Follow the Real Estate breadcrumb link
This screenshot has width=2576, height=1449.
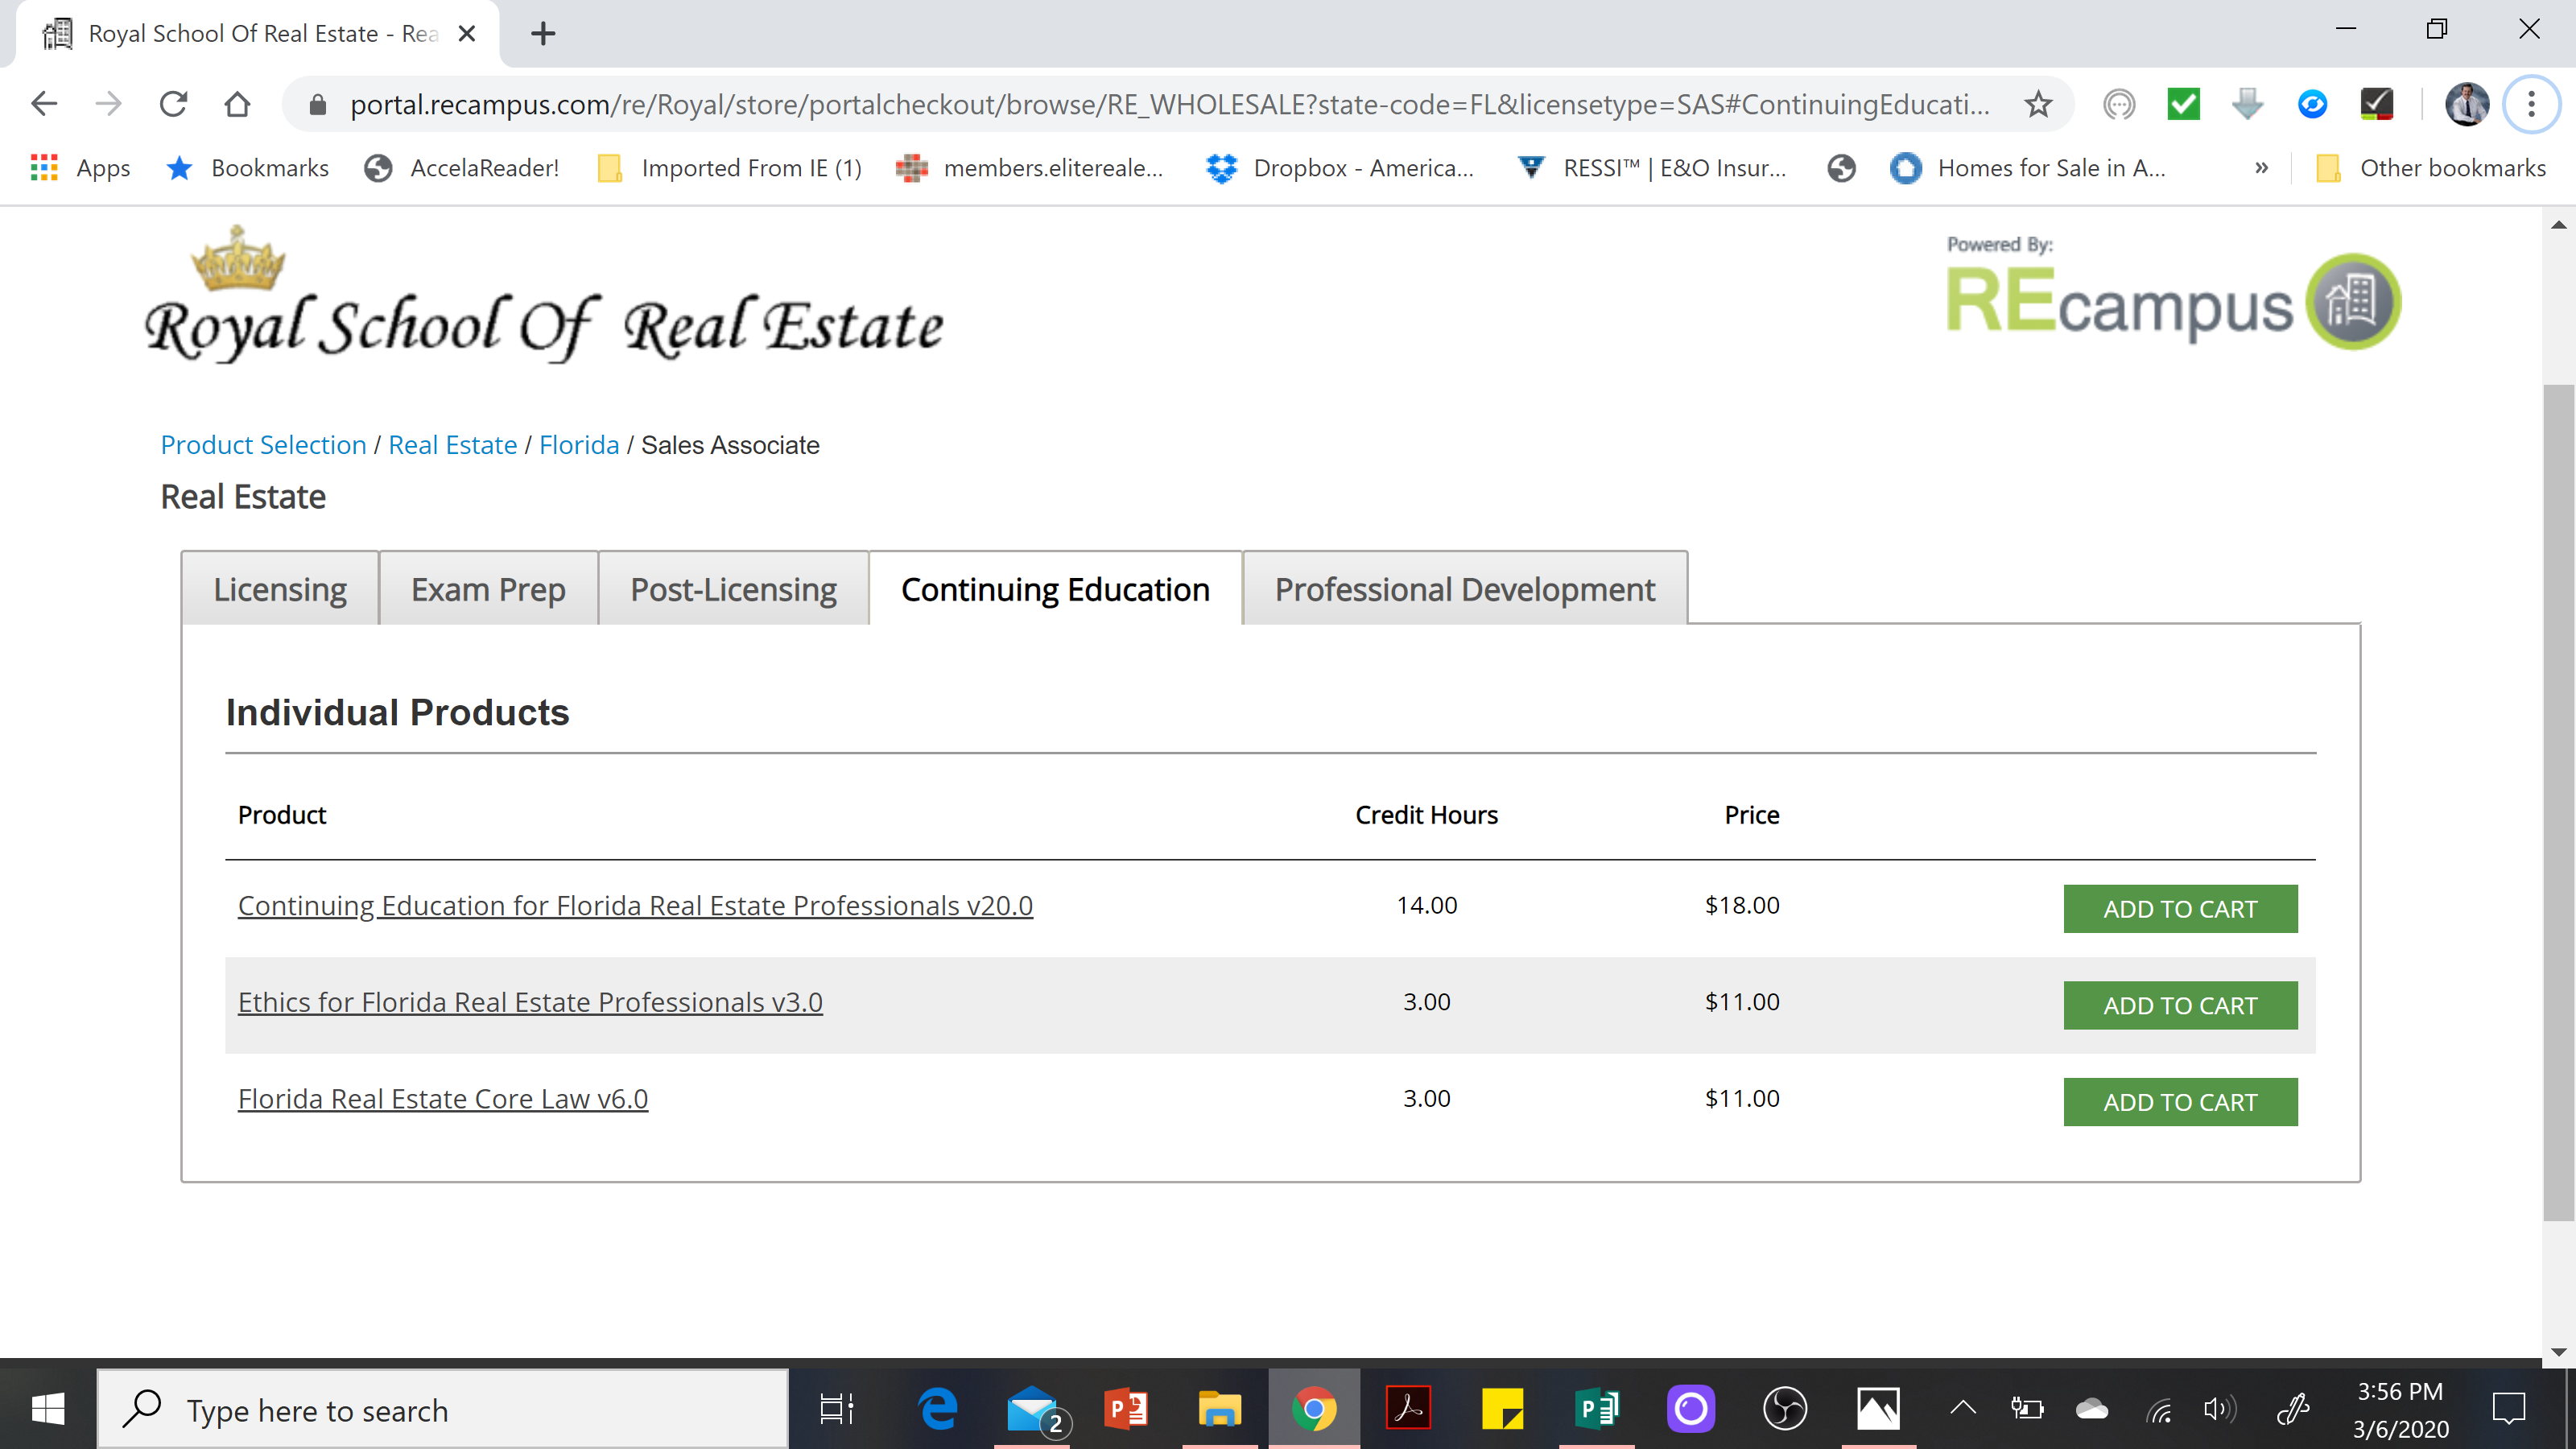pyautogui.click(x=452, y=445)
